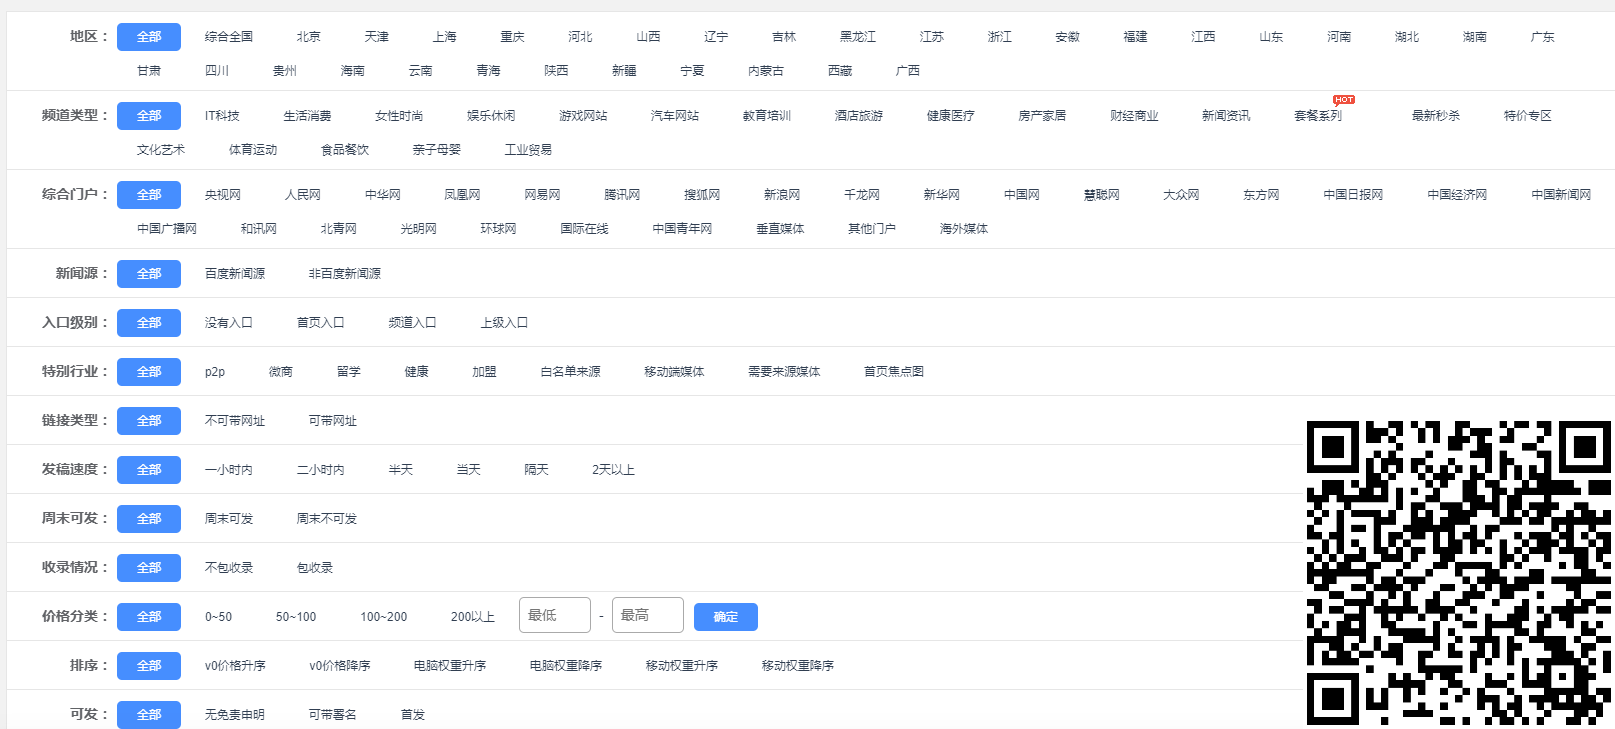1615x729 pixels.
Task: Sort by v0价格升序
Action: click(x=235, y=666)
